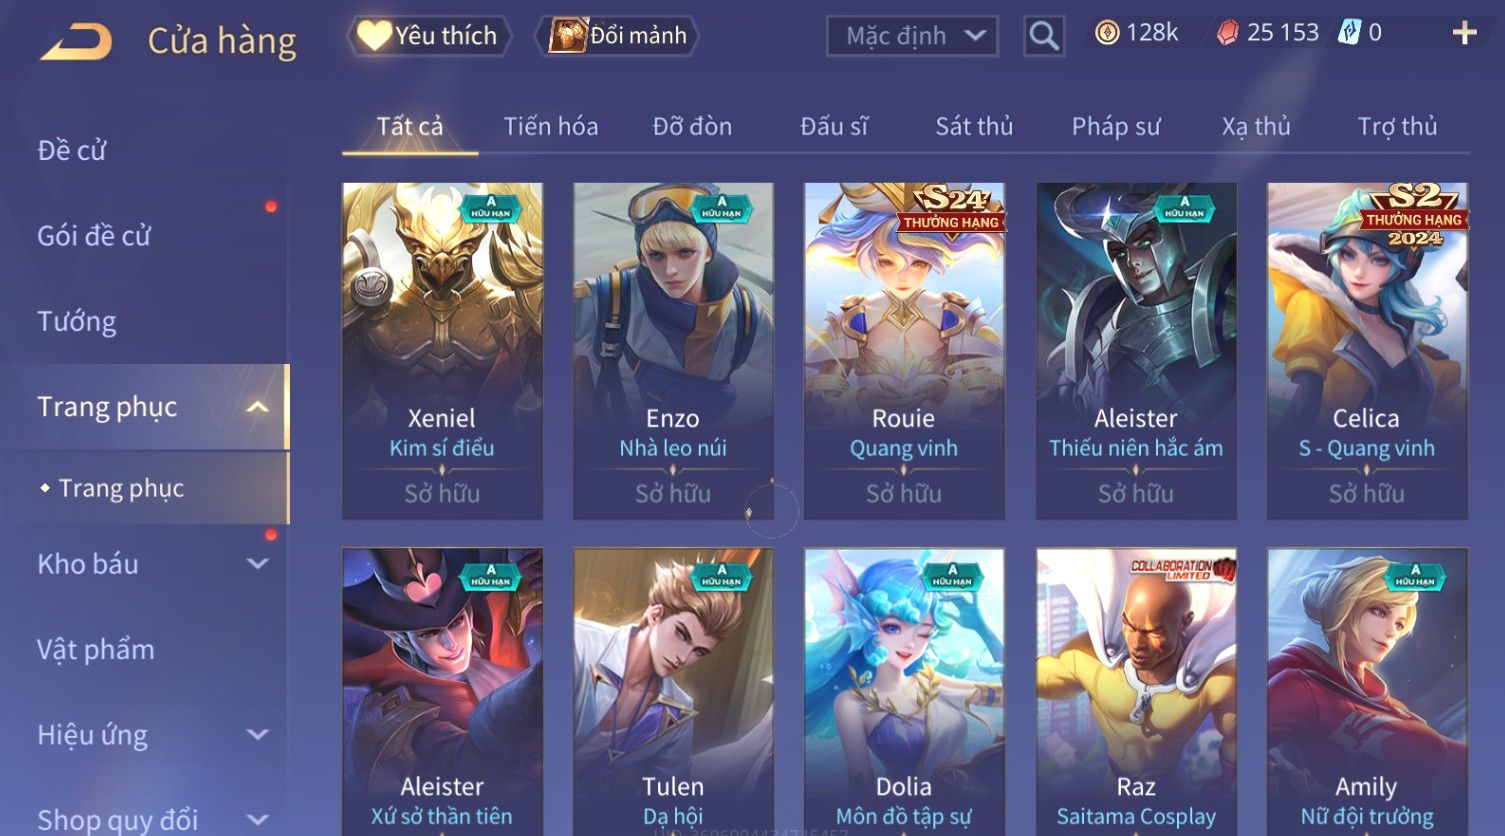Select the Raz Saitama Cosplay skin card

click(1136, 692)
